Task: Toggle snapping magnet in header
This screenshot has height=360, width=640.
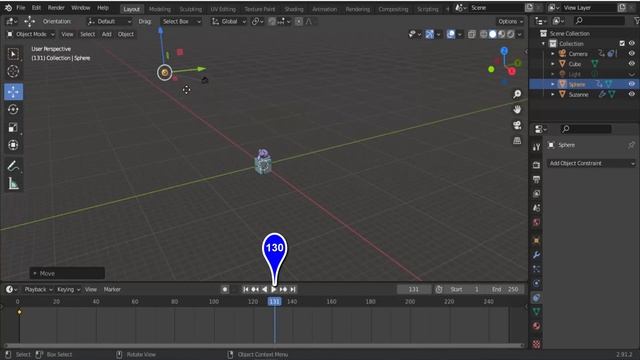Action: (272, 21)
